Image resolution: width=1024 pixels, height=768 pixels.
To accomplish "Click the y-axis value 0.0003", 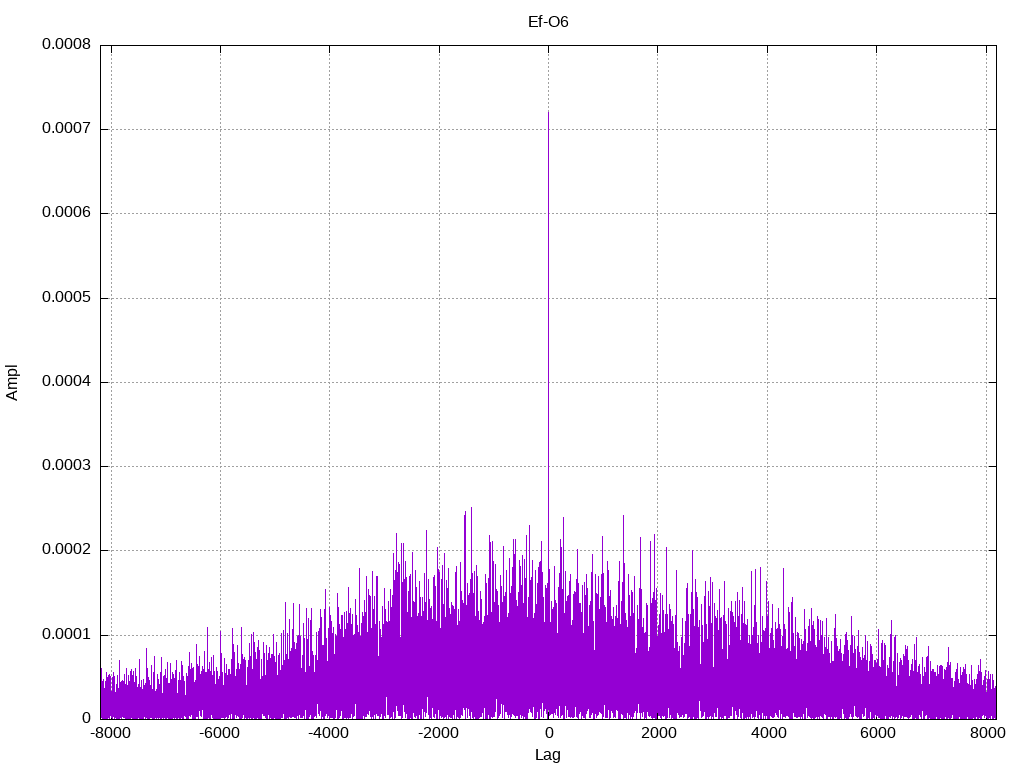I will 67,466.
